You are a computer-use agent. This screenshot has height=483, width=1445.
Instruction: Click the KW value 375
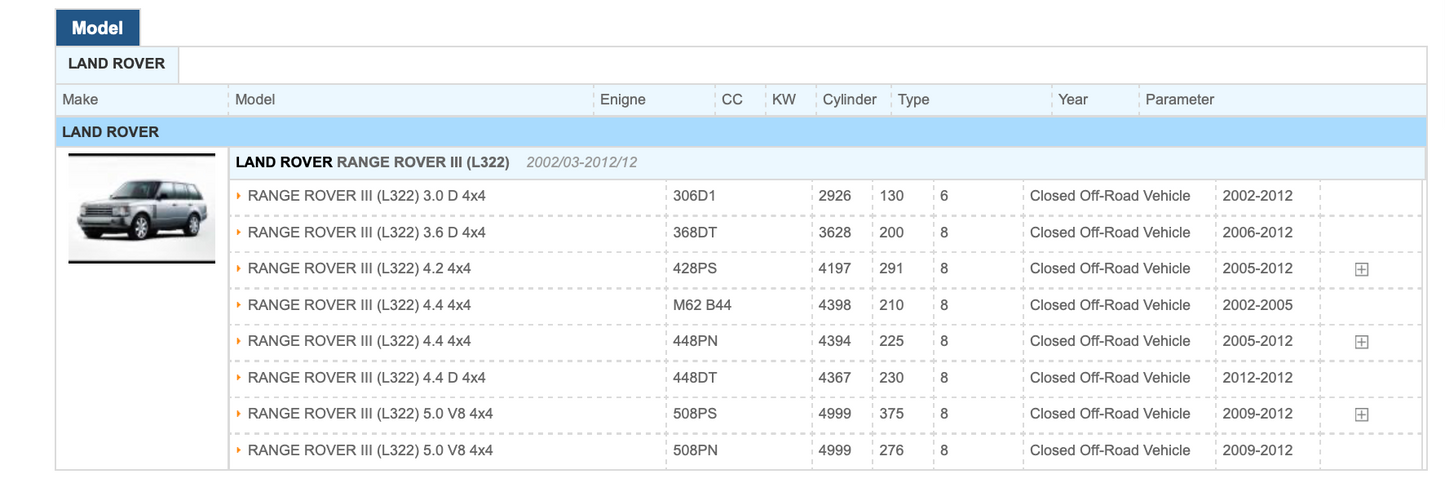(892, 414)
